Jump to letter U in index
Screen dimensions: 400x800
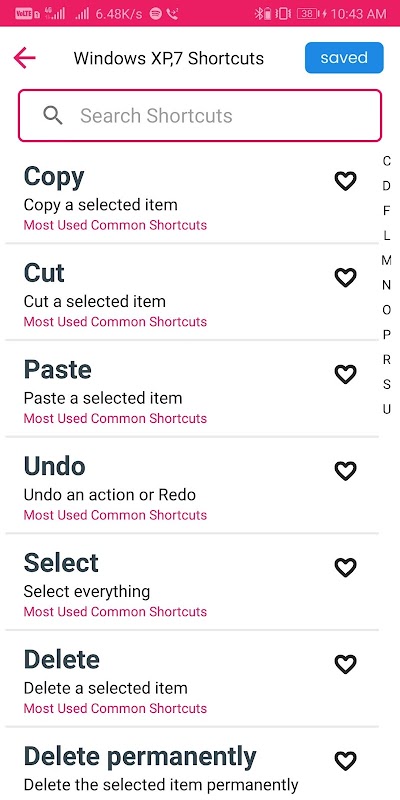click(x=387, y=409)
